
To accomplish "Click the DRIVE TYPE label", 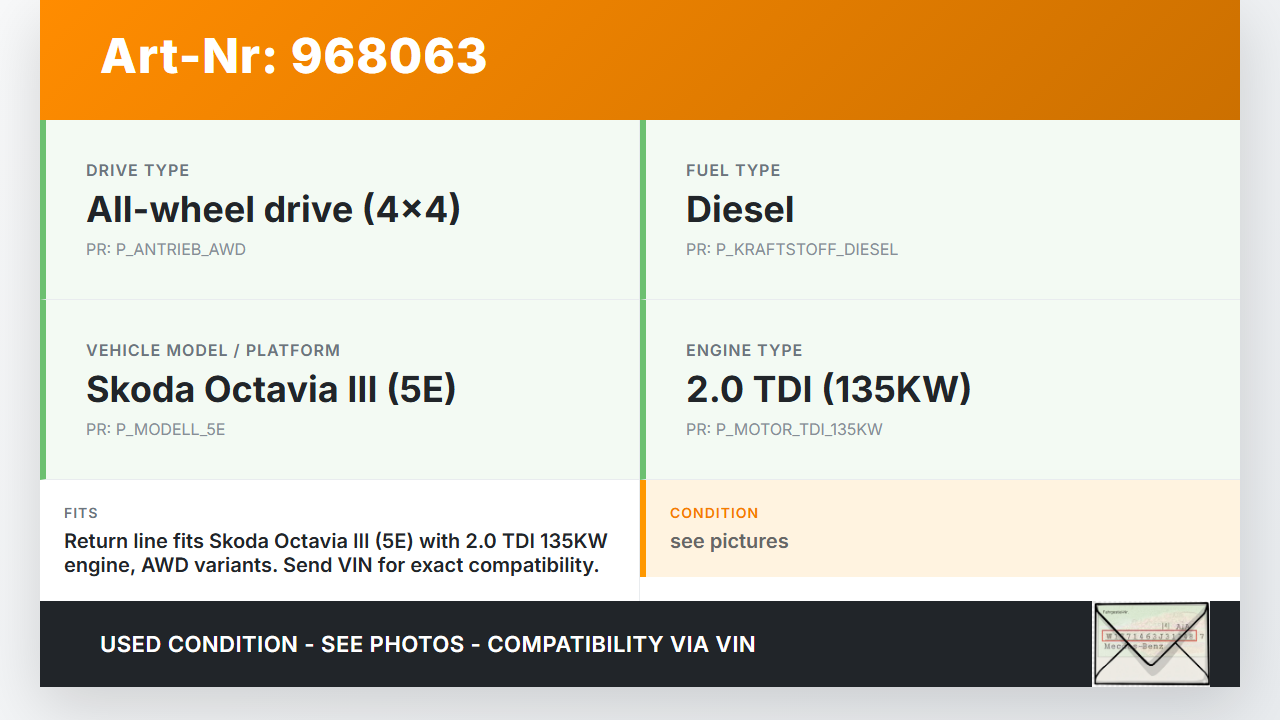I will pos(137,170).
